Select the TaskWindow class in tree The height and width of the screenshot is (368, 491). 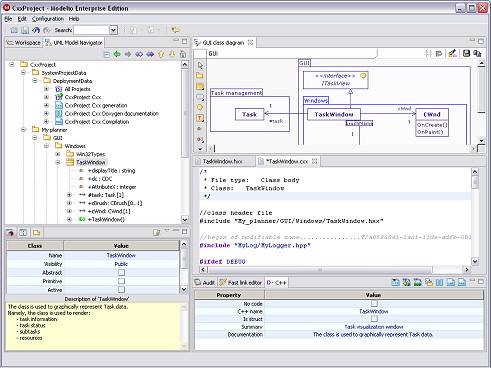91,162
